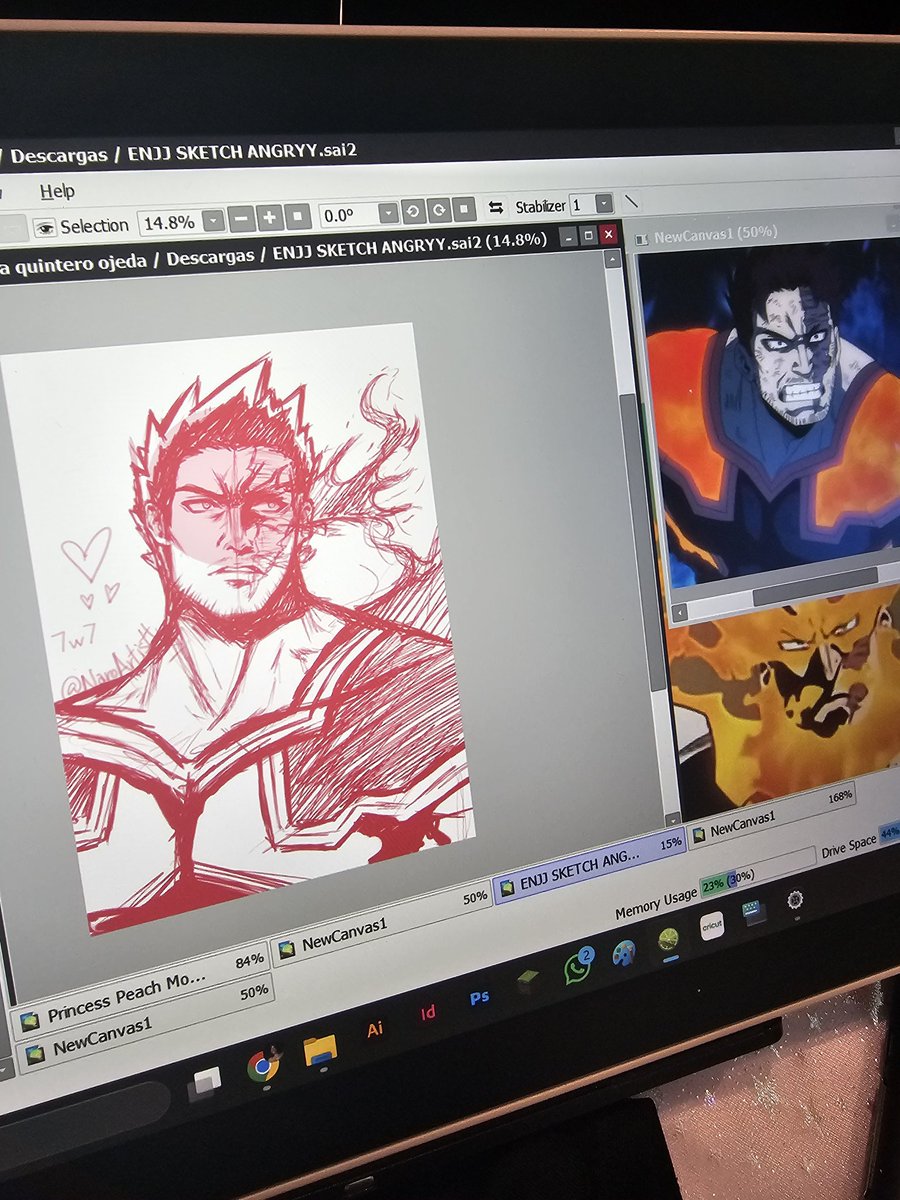
Task: Open Google Chrome from the taskbar
Action: (x=263, y=1066)
